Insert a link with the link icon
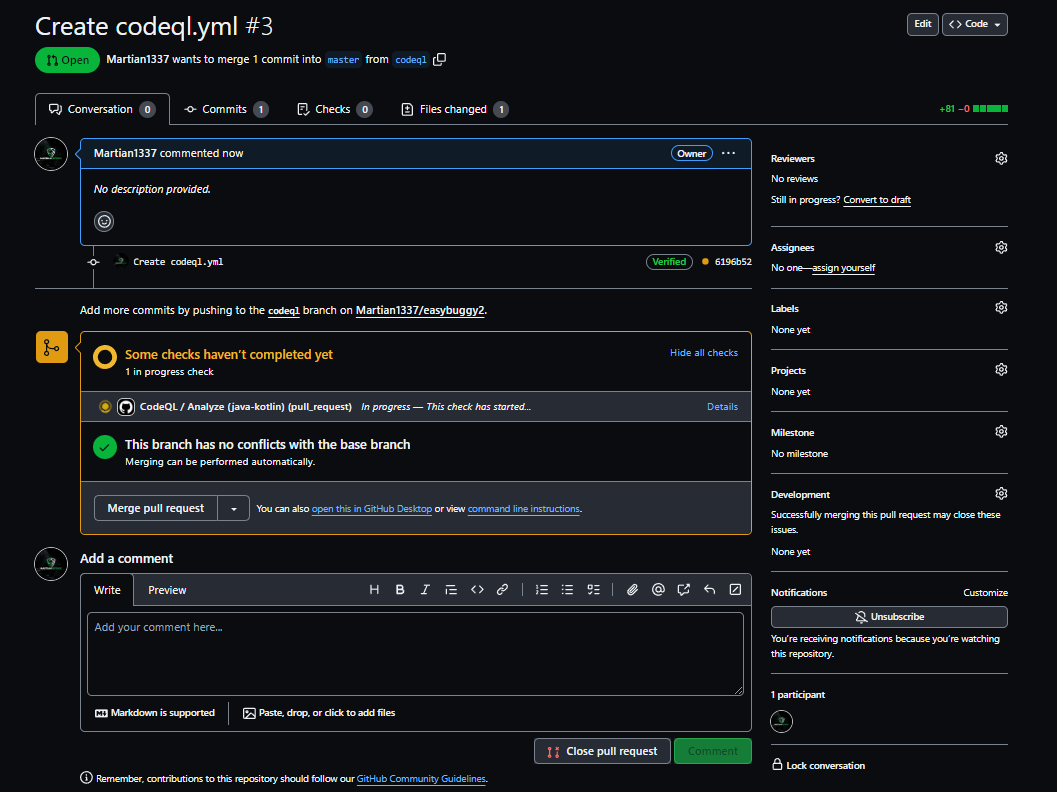1057x792 pixels. coord(503,590)
